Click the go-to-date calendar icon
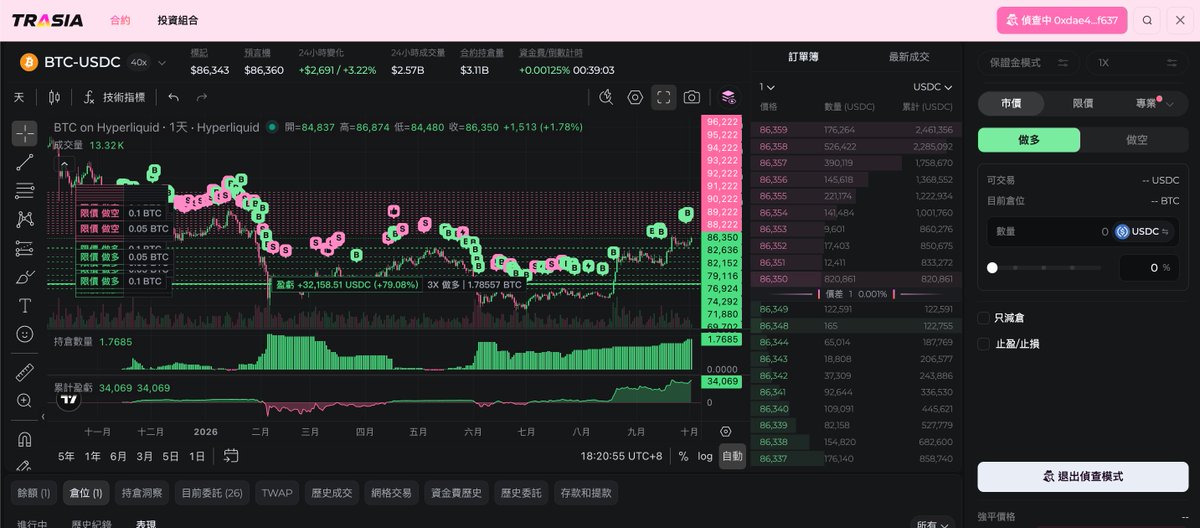The width and height of the screenshot is (1200, 528). 231,456
